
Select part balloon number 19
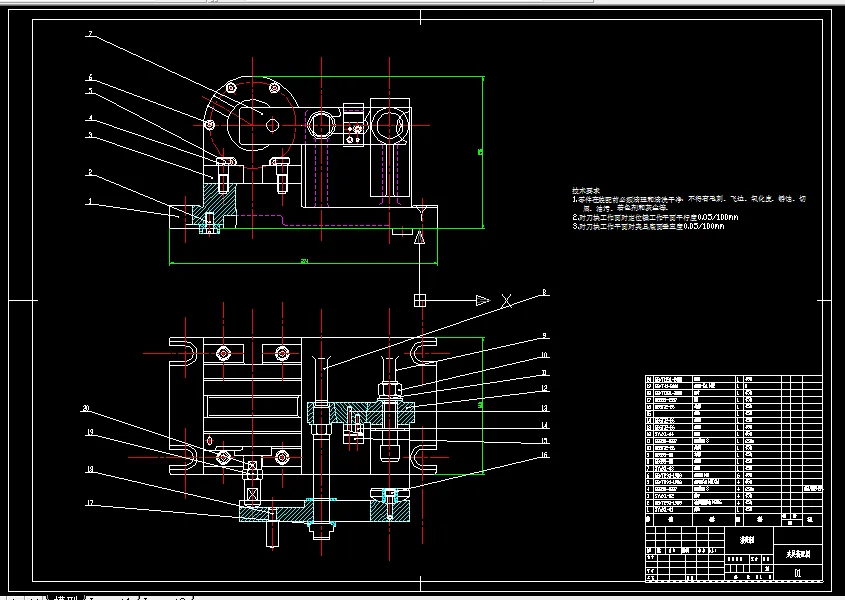coord(90,432)
